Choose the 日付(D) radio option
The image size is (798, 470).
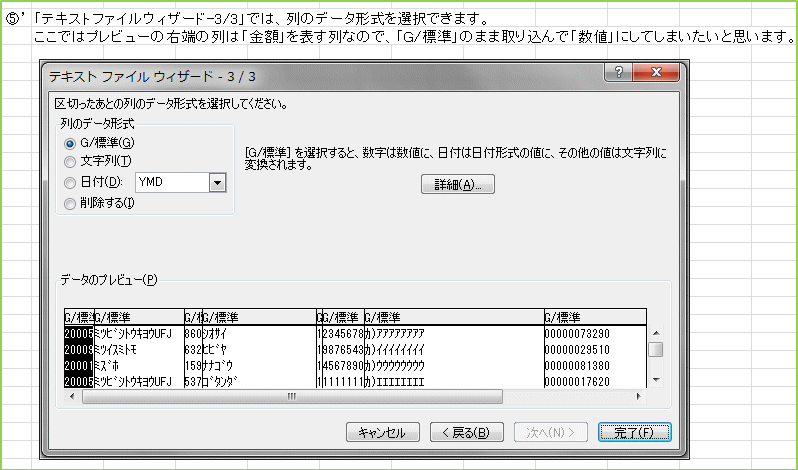click(70, 183)
